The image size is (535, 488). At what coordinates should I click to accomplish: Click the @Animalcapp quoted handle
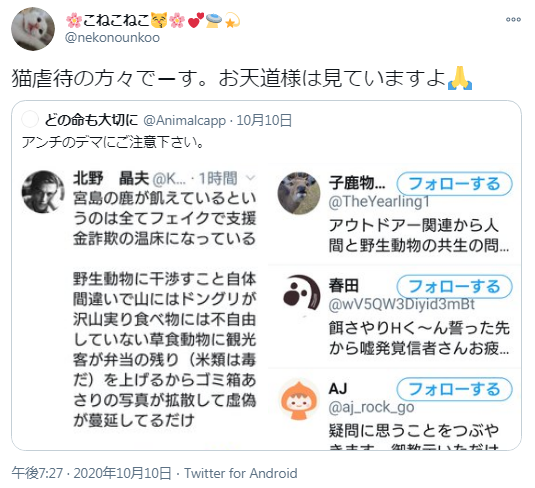tap(185, 120)
